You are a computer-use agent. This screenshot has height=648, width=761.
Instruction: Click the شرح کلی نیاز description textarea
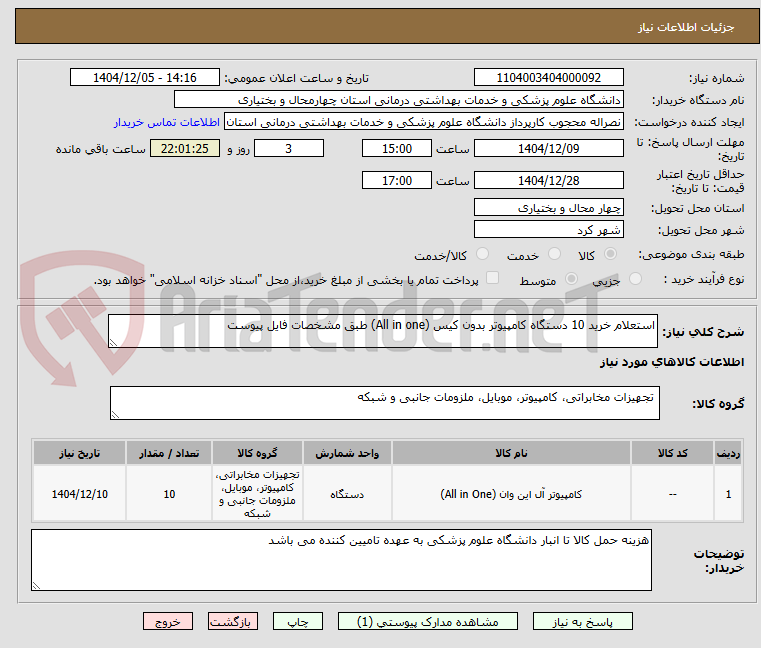click(x=383, y=331)
